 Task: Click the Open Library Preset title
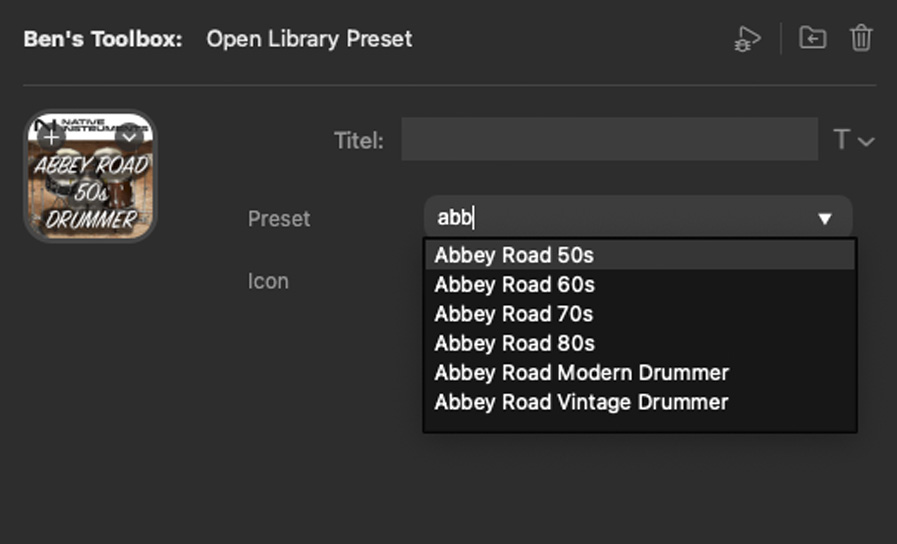309,40
